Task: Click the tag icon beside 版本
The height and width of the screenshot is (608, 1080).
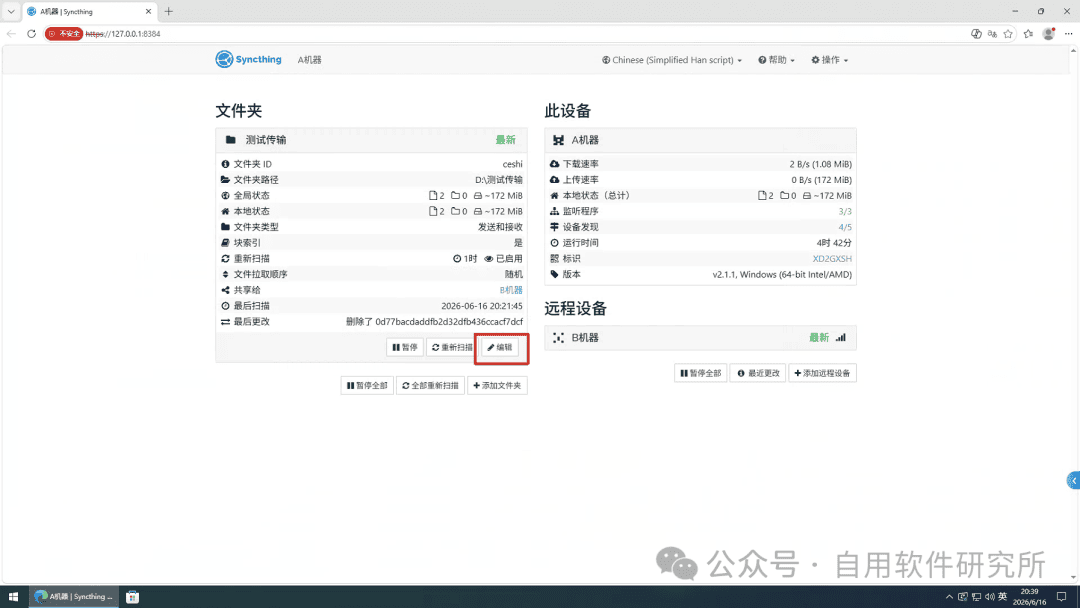Action: [554, 274]
